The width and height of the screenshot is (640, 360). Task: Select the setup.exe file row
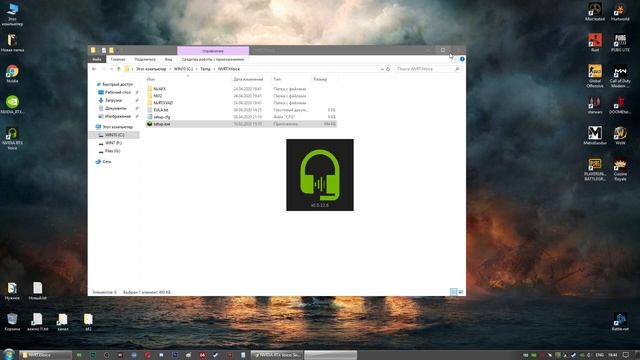click(241, 124)
